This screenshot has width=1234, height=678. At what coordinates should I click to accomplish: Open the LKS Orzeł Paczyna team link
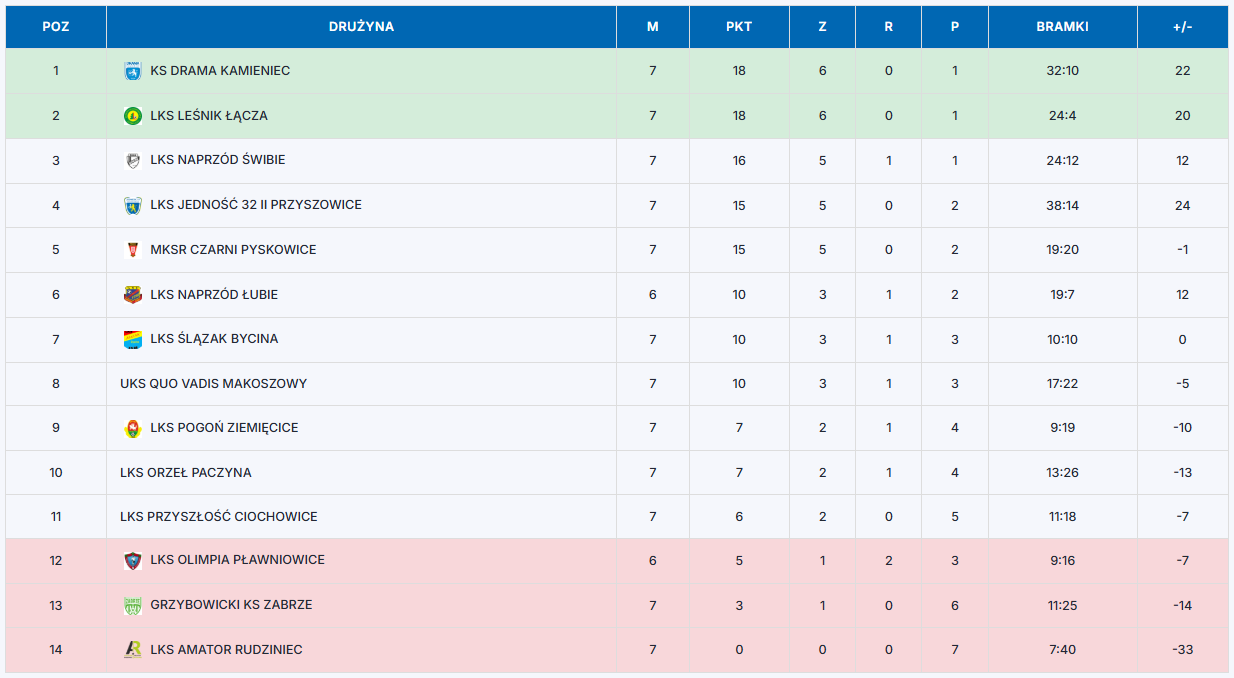(185, 473)
